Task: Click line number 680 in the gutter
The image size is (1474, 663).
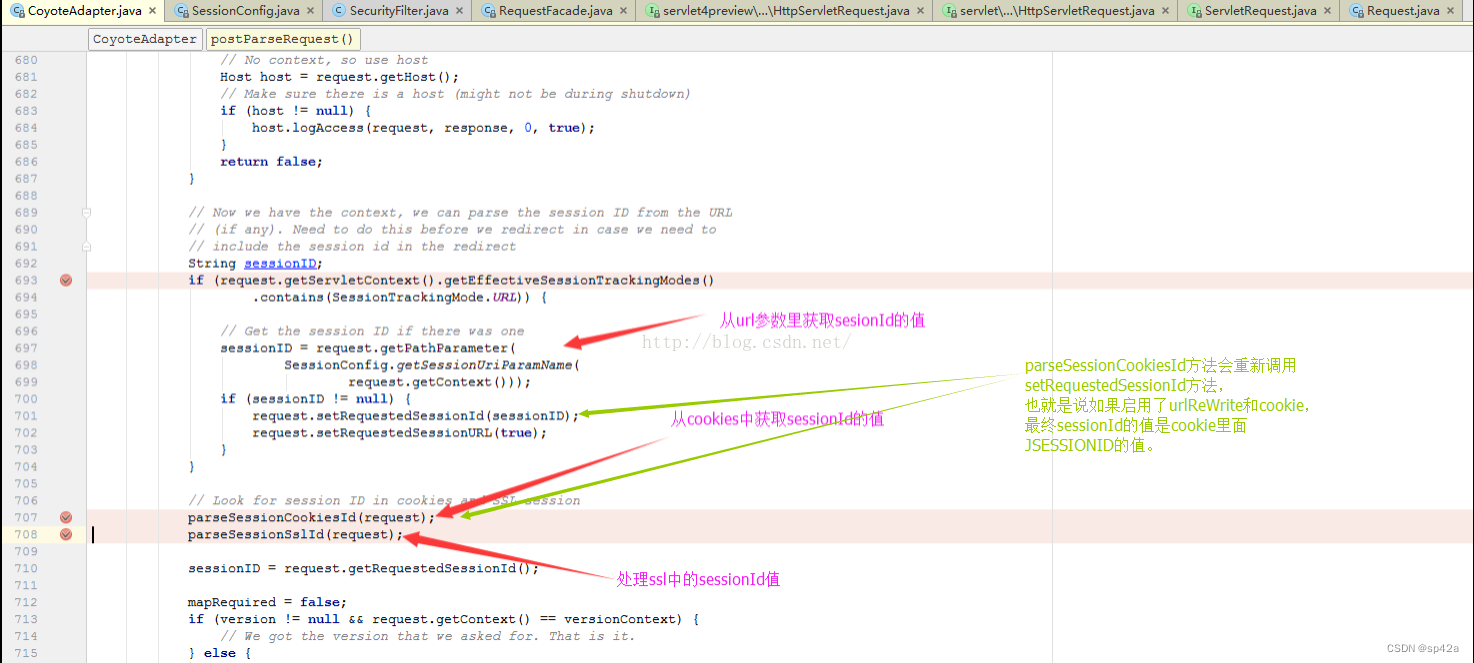Action: [26, 60]
